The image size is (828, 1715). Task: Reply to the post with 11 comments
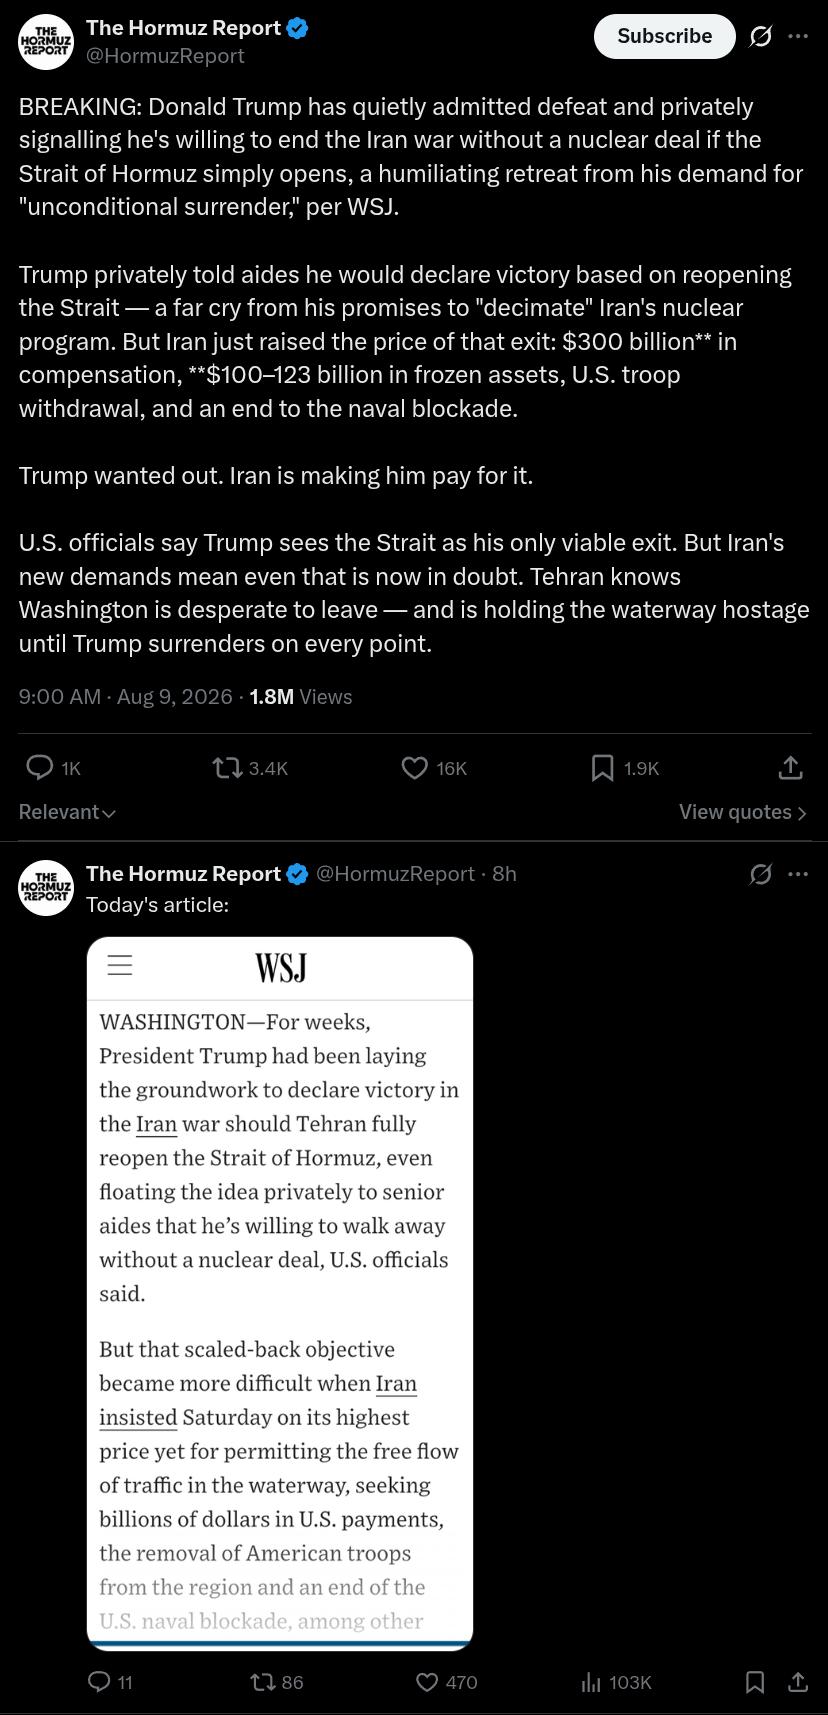pyautogui.click(x=110, y=1682)
